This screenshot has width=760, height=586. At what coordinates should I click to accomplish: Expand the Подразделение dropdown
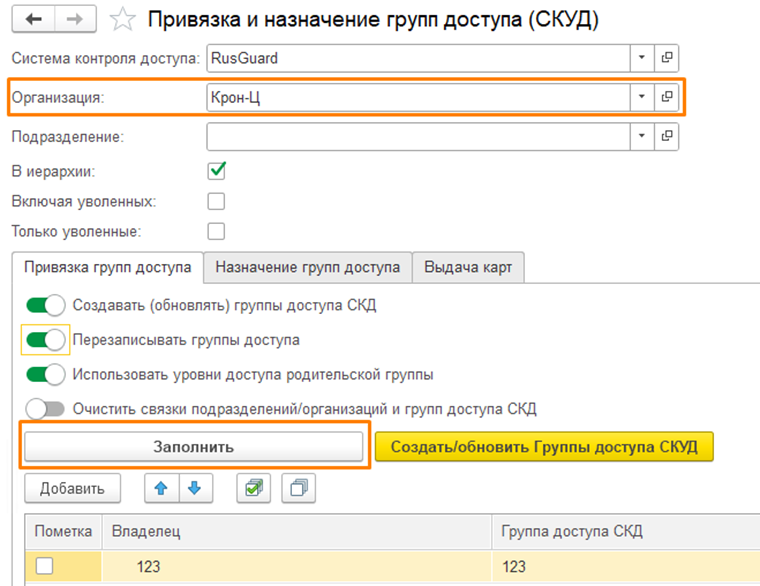pyautogui.click(x=640, y=136)
